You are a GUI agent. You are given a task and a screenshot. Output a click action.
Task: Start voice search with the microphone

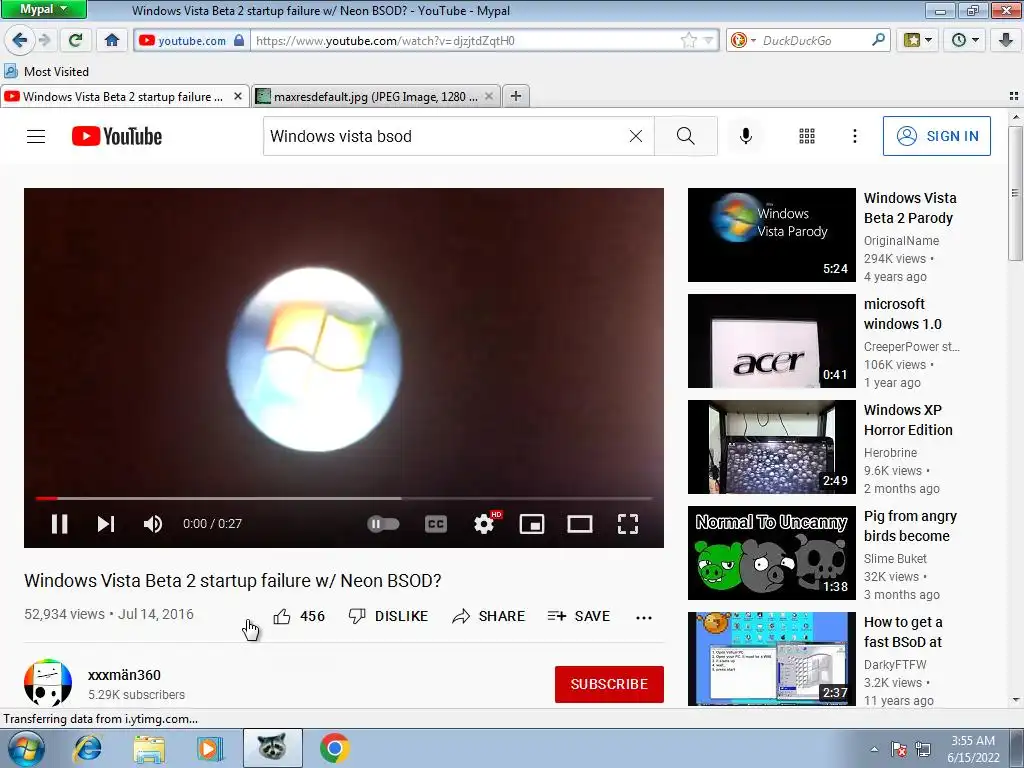coord(746,136)
